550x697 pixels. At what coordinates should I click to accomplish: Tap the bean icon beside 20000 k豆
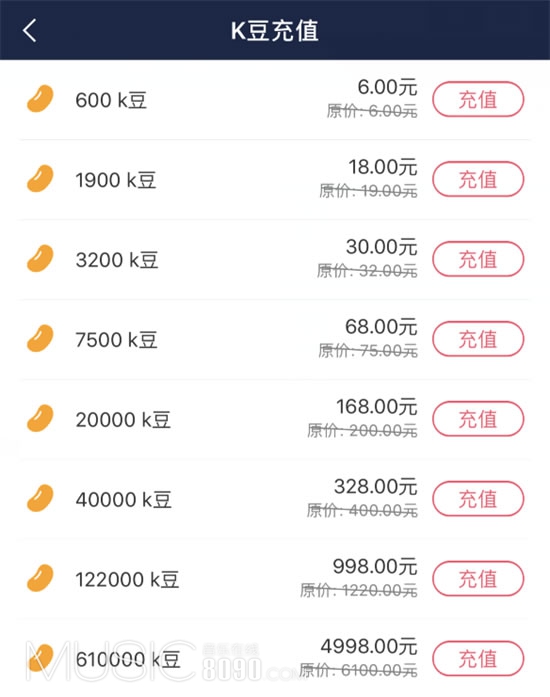click(40, 418)
